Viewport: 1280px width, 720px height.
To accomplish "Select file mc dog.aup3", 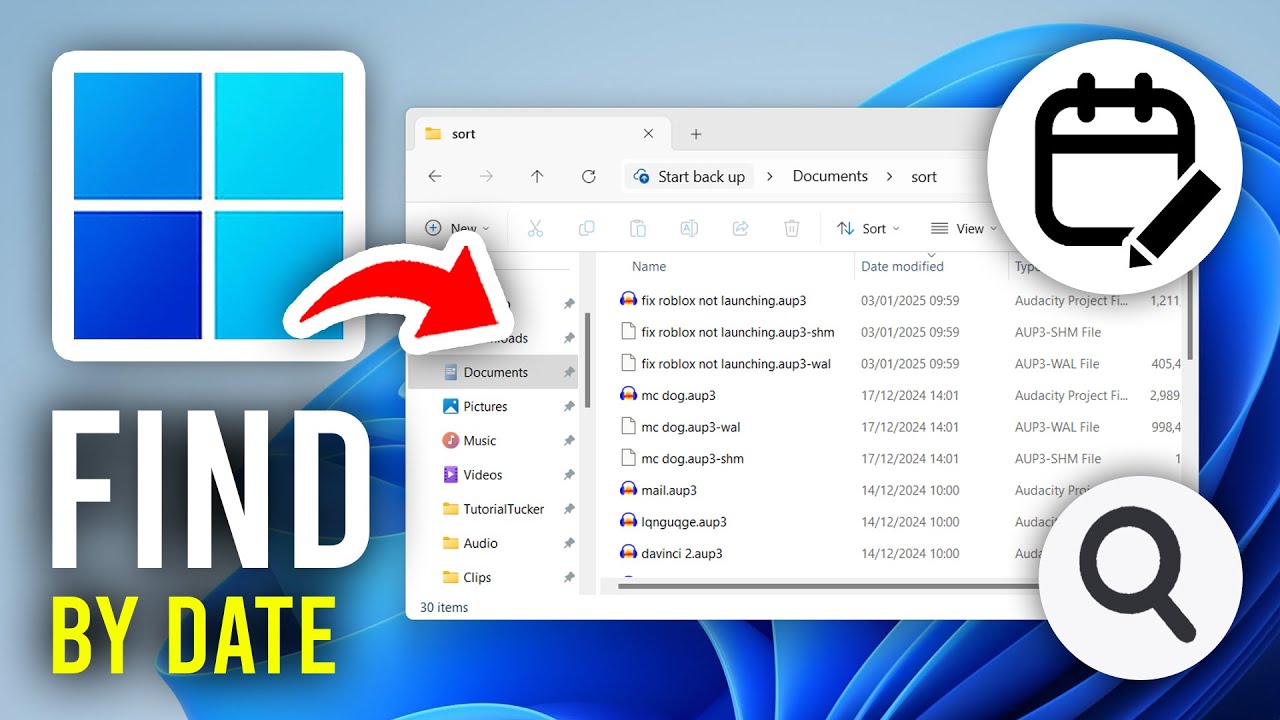I will coord(678,395).
